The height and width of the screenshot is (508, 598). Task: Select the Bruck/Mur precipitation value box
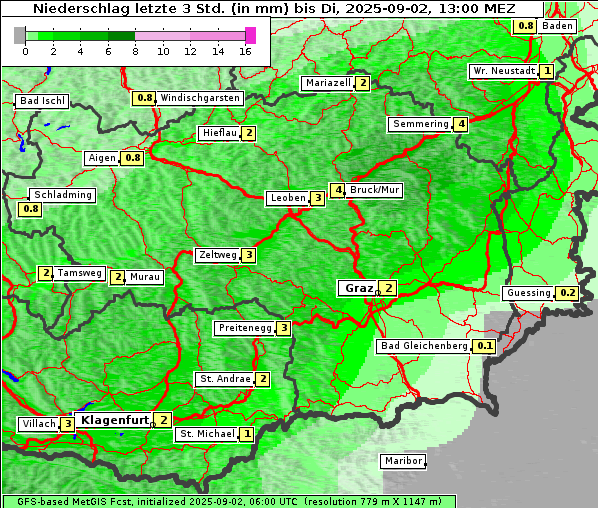pos(338,190)
